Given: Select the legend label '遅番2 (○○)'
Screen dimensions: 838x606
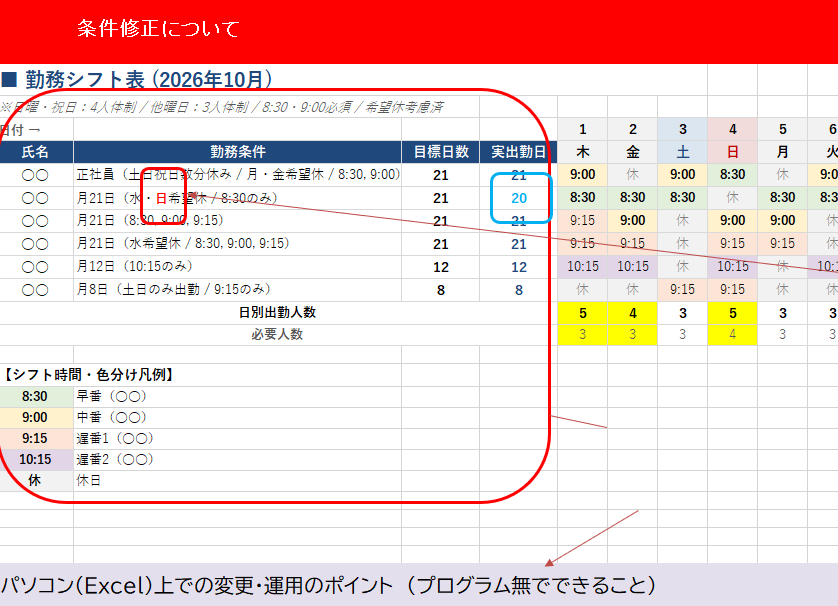Looking at the screenshot, I should click(x=115, y=460).
